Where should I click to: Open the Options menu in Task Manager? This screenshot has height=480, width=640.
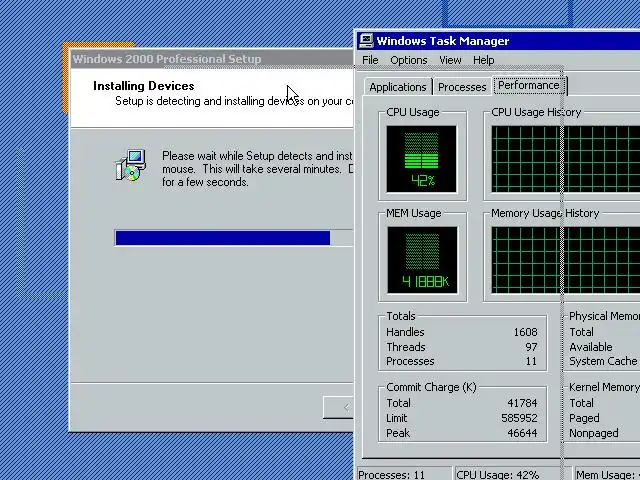409,60
